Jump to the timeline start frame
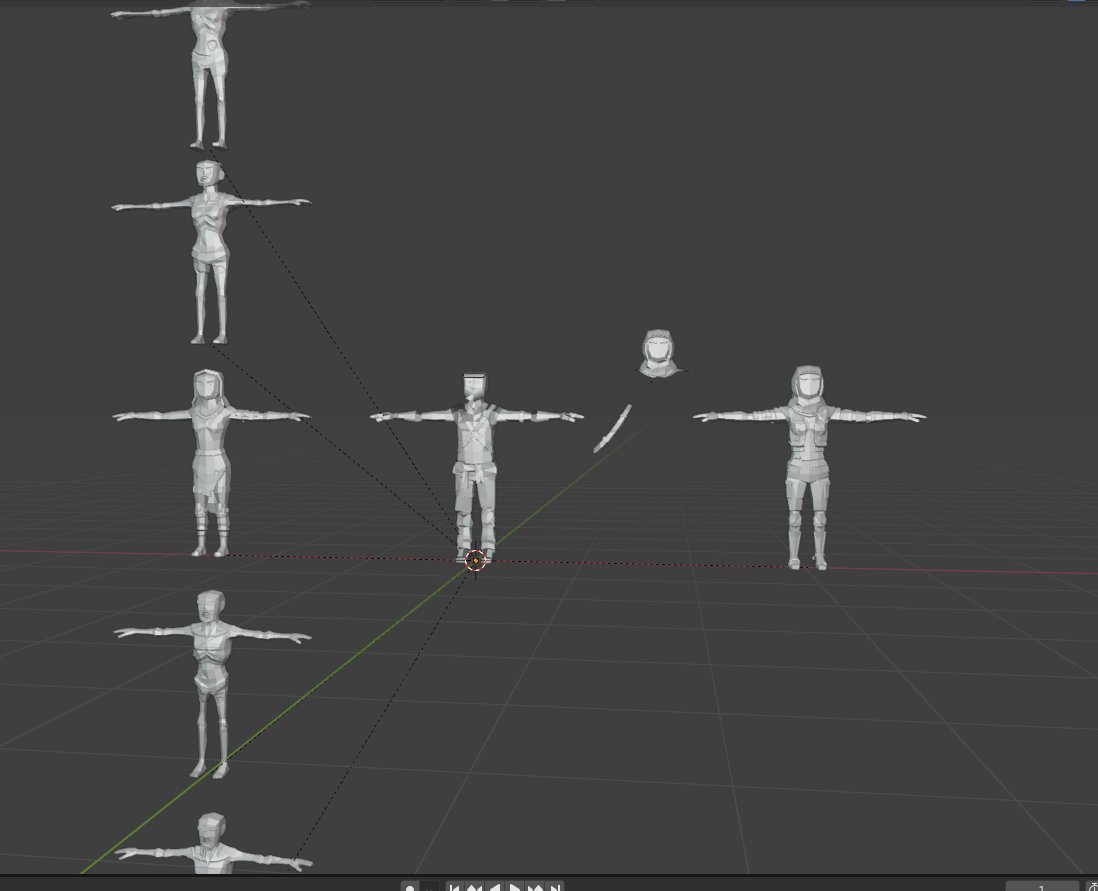Image resolution: width=1098 pixels, height=891 pixels. click(x=454, y=887)
